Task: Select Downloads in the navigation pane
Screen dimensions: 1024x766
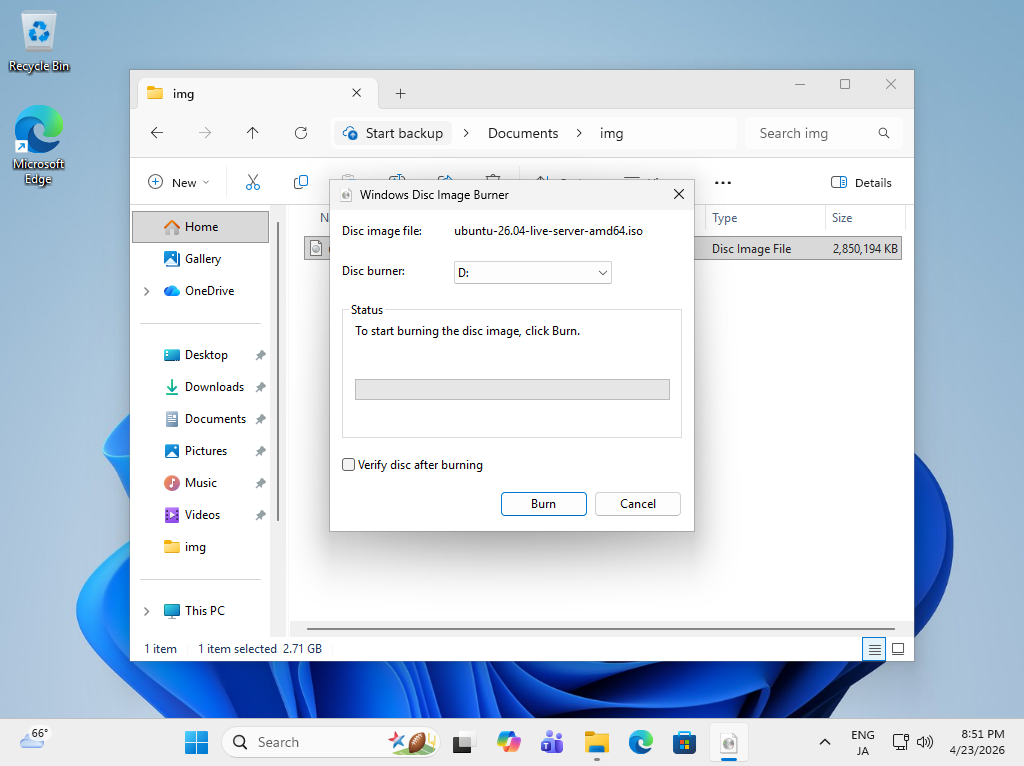Action: click(214, 387)
